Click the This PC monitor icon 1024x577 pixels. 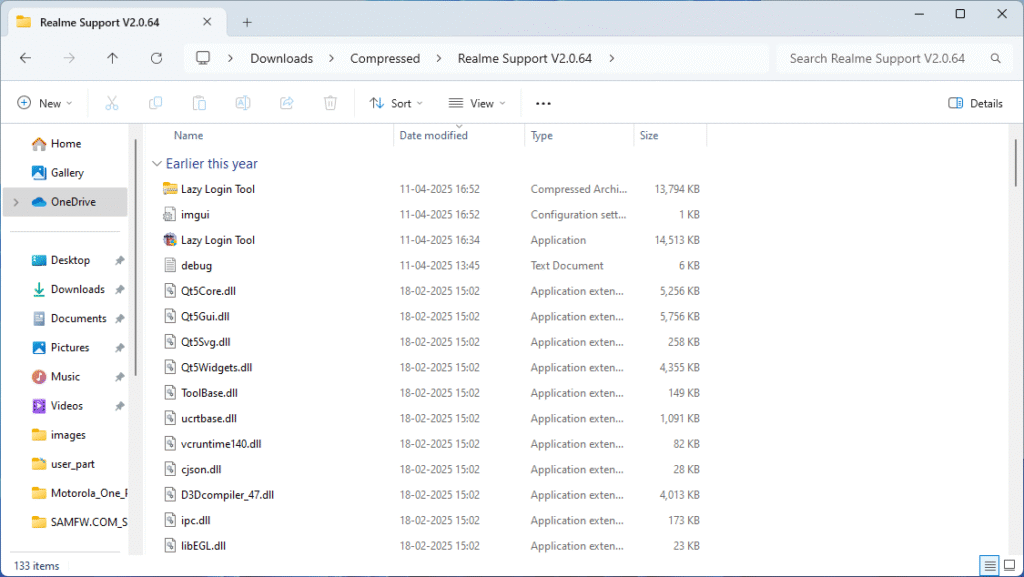point(203,58)
